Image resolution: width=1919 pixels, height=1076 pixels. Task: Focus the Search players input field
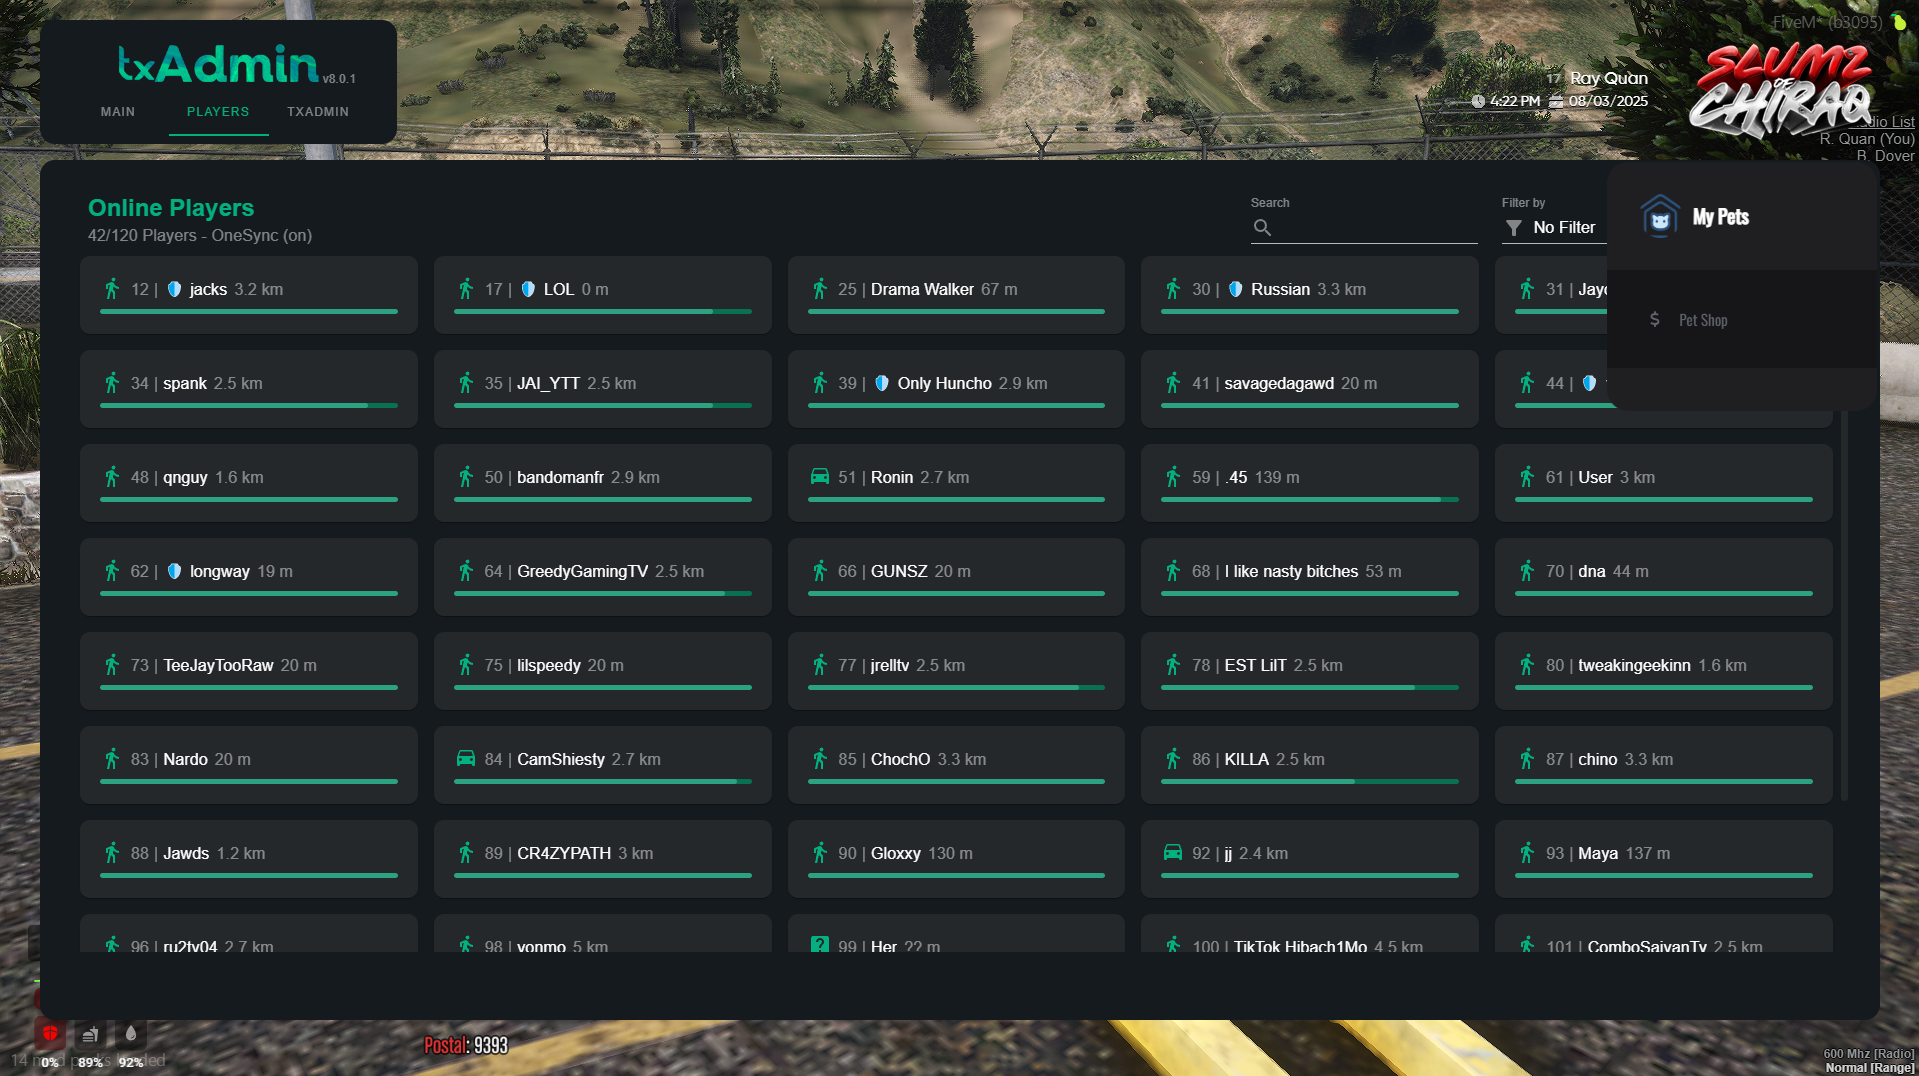tap(1375, 228)
